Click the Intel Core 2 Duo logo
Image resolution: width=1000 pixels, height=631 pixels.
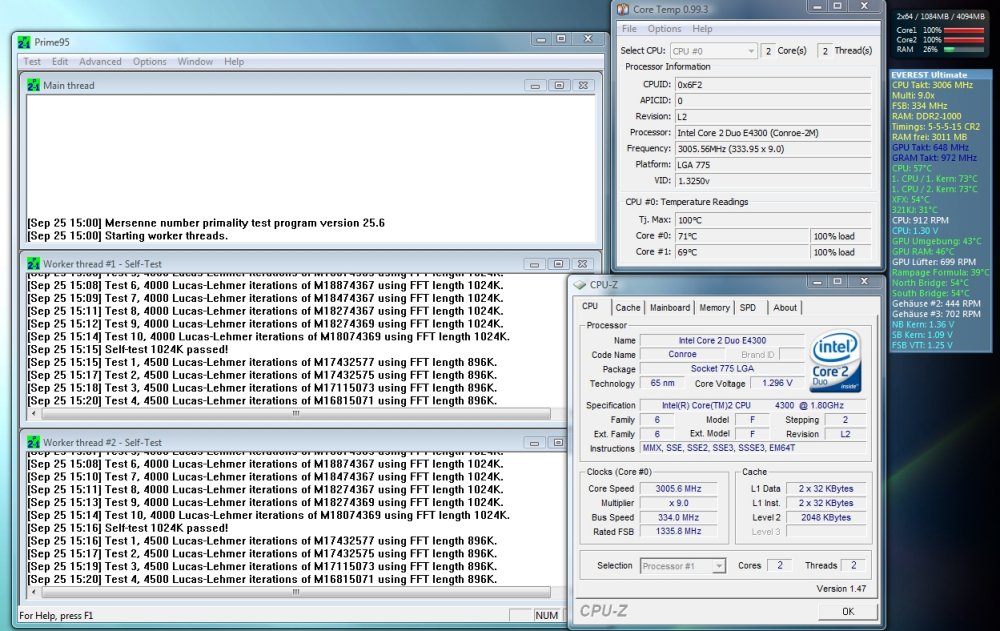pos(835,360)
